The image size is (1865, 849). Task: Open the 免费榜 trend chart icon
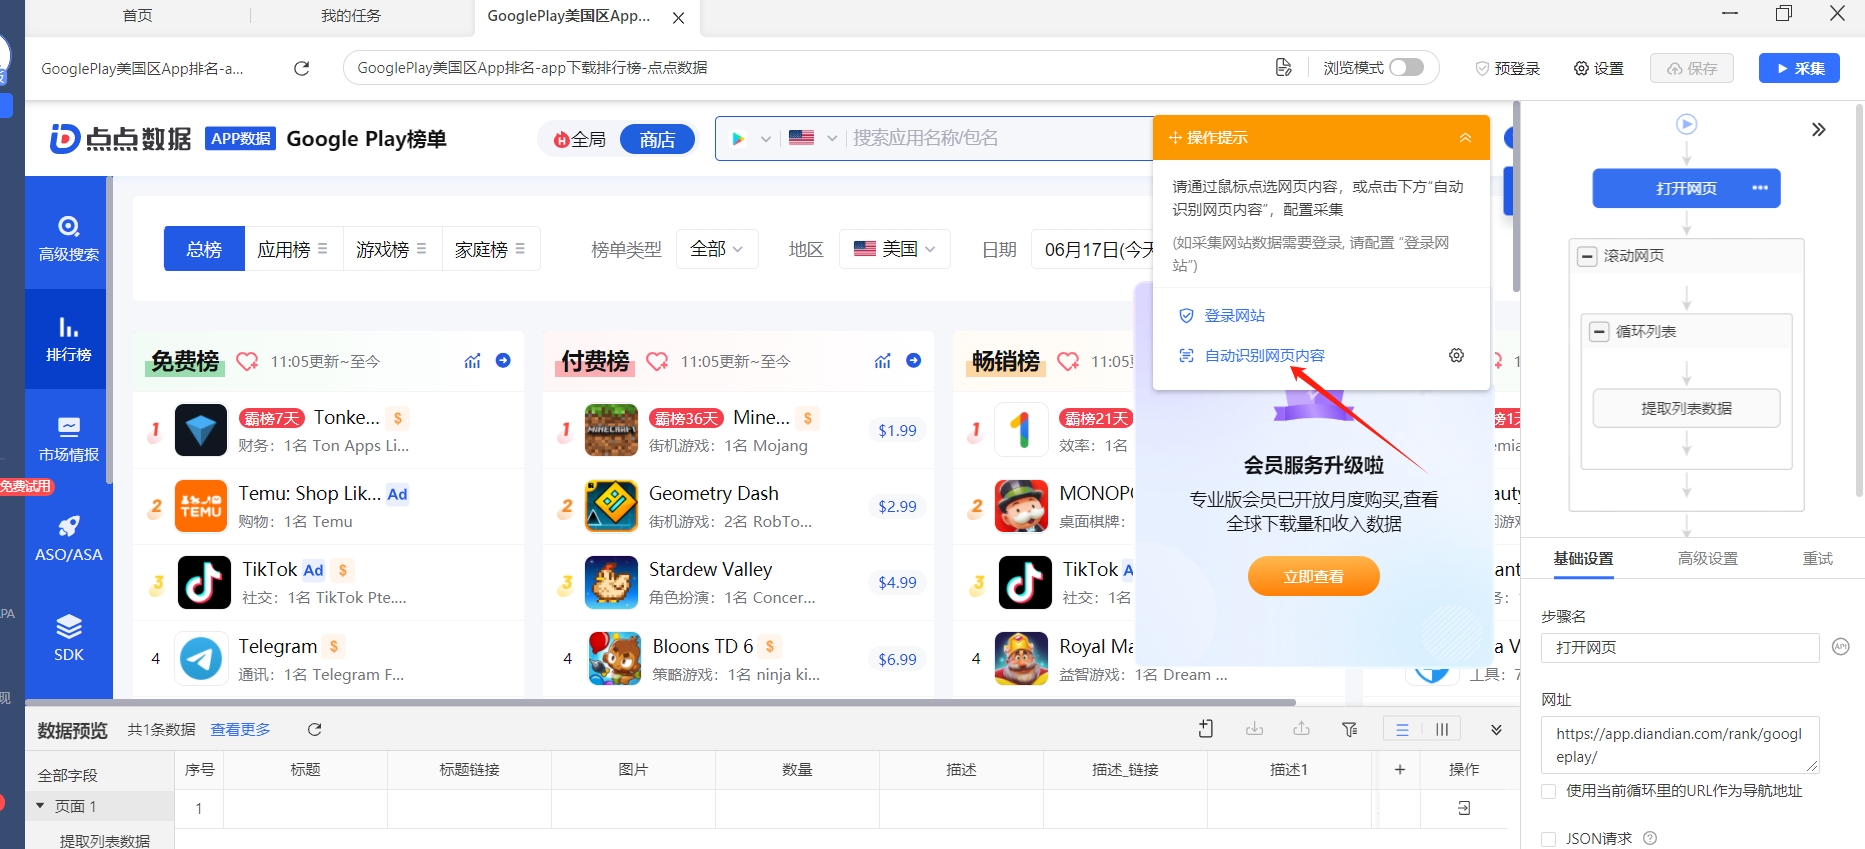tap(472, 361)
